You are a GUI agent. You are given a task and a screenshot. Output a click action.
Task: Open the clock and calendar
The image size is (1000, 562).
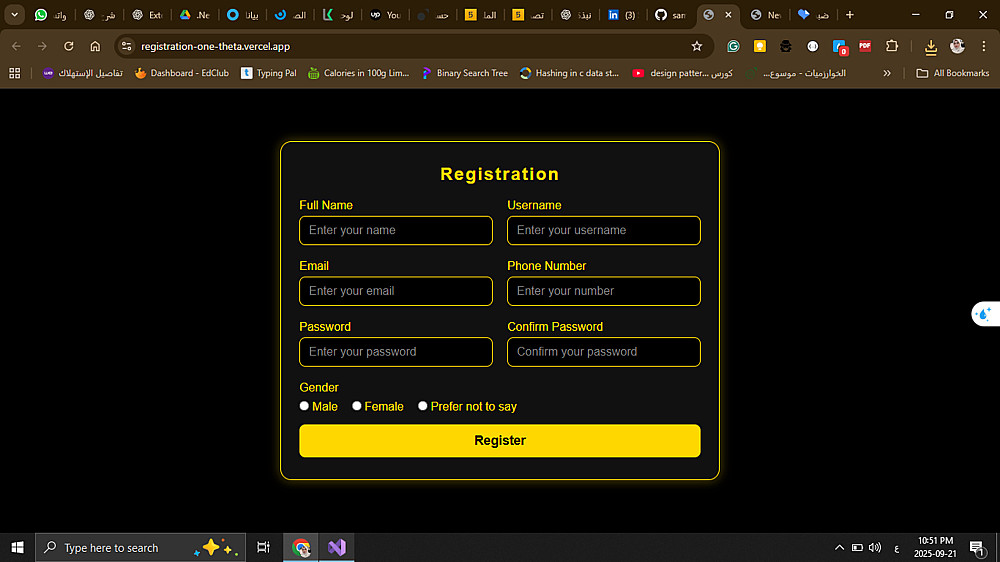(x=935, y=547)
